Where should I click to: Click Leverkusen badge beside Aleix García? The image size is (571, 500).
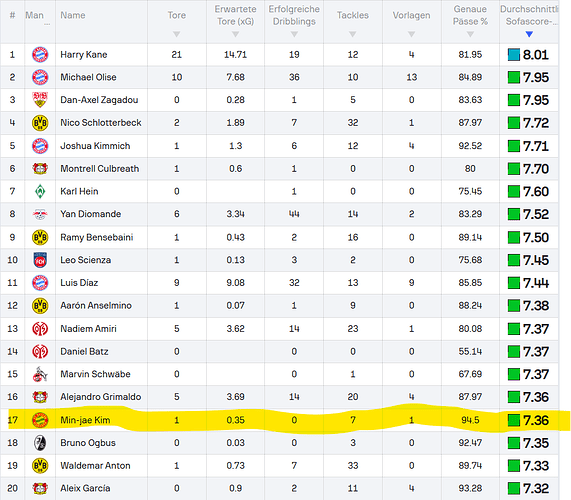(x=40, y=488)
